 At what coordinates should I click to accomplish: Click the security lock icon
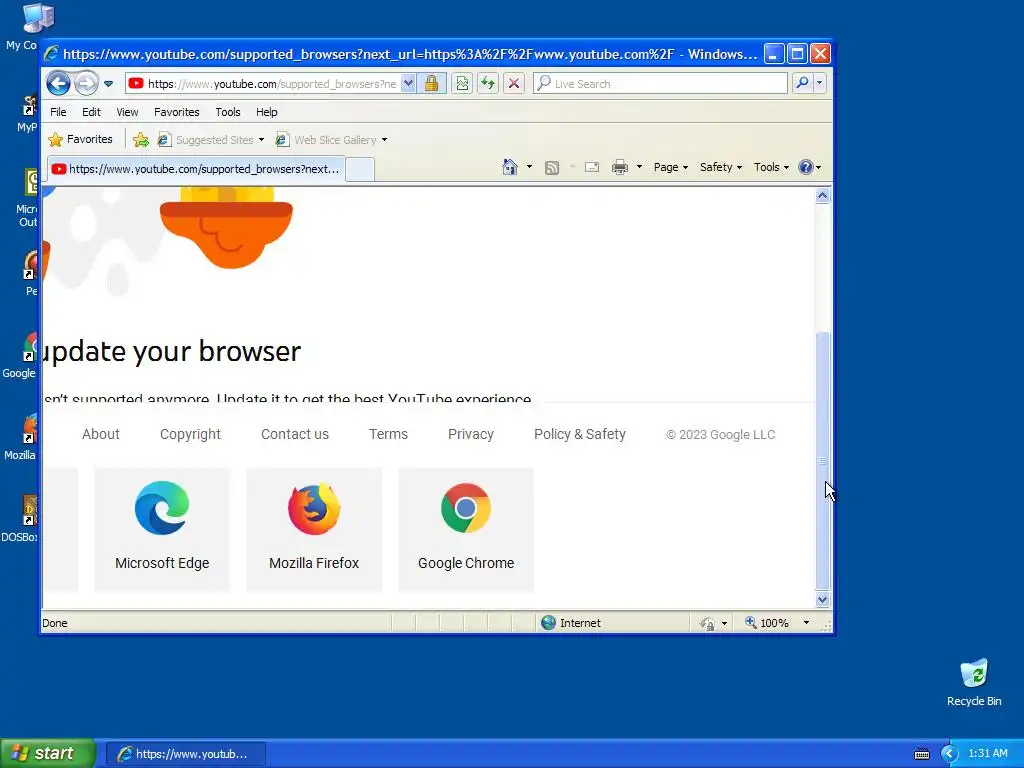(x=431, y=84)
